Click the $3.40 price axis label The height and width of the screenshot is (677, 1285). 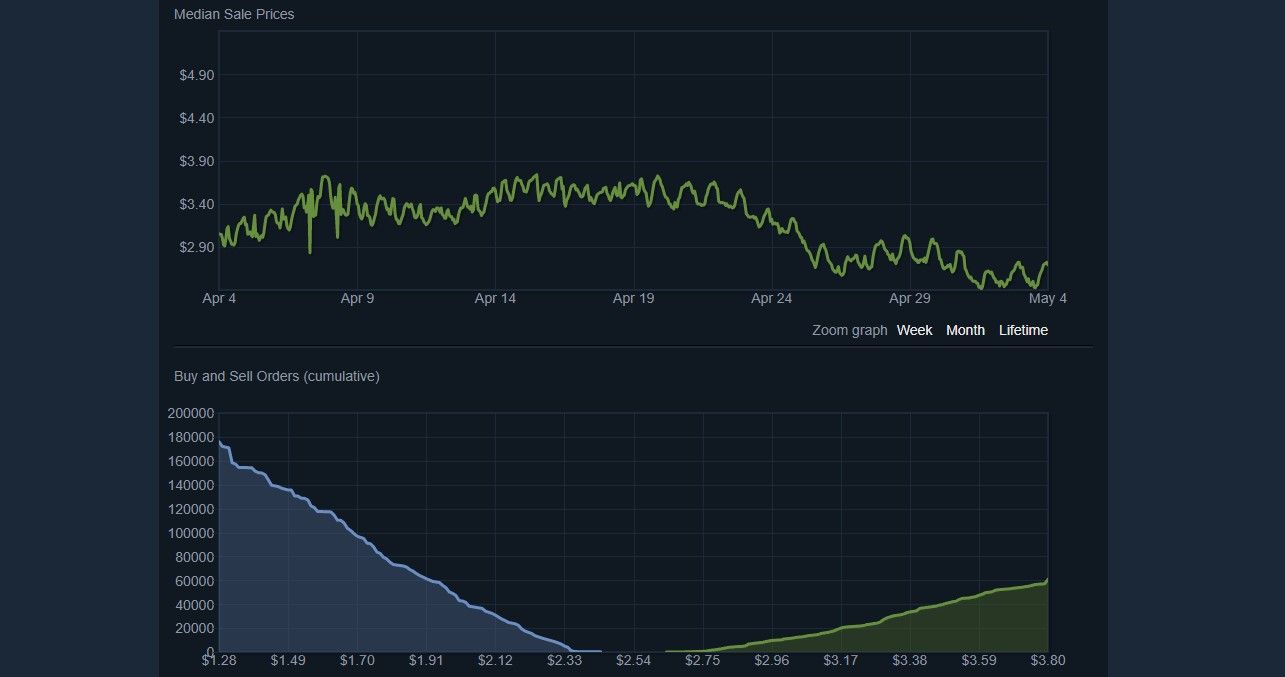point(196,204)
